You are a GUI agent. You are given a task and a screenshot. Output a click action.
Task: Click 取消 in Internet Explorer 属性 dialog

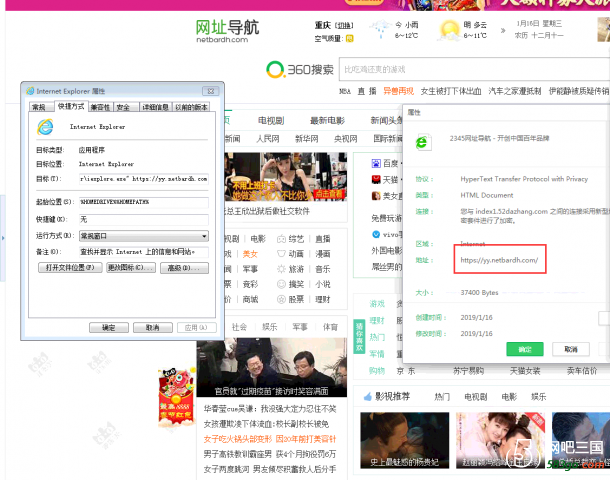[x=152, y=328]
